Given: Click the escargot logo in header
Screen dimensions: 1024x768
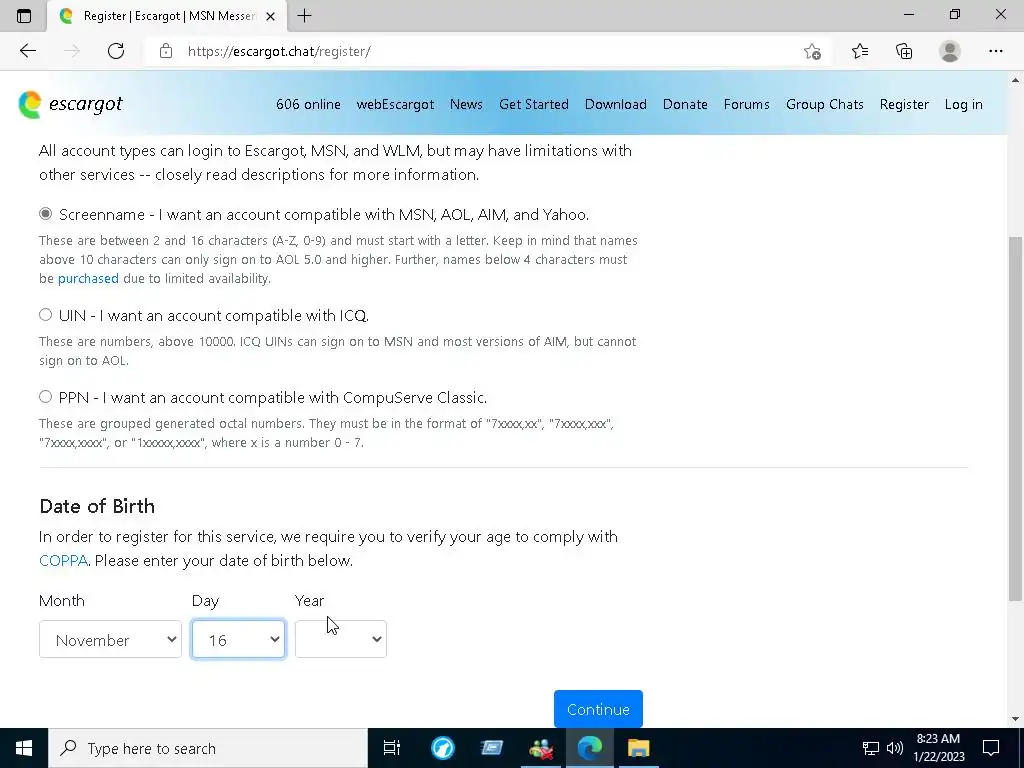Looking at the screenshot, I should [71, 104].
